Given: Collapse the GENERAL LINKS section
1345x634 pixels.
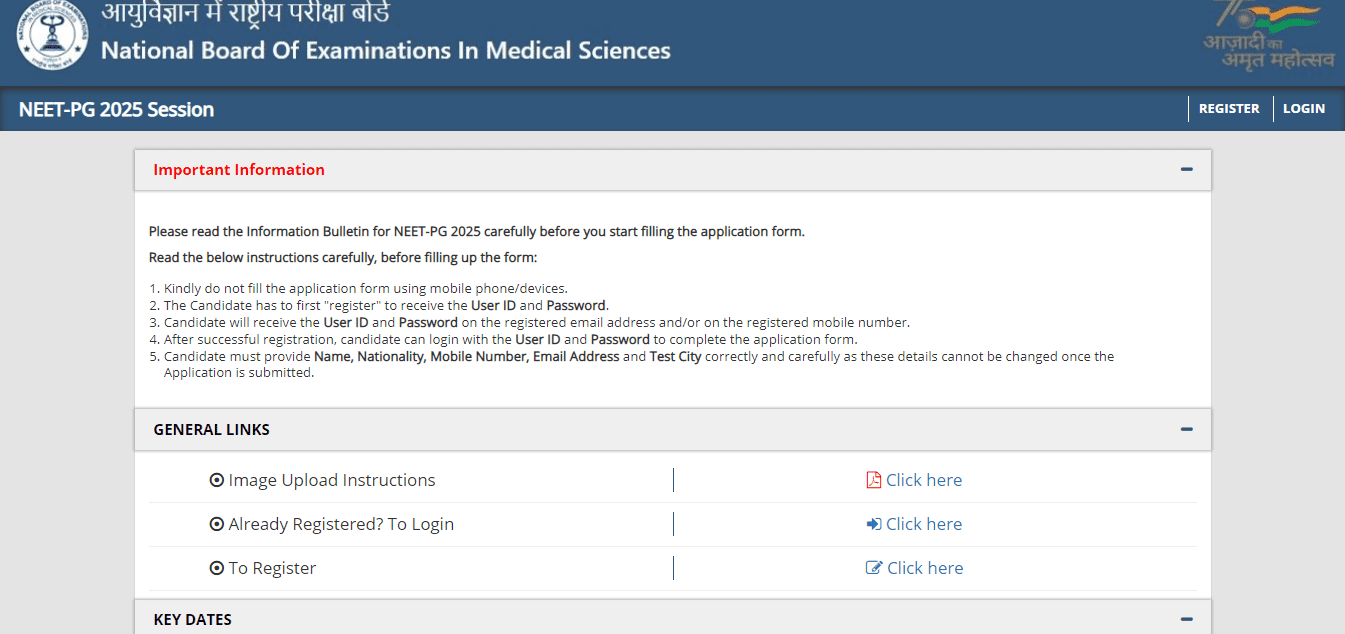Looking at the screenshot, I should 1187,429.
